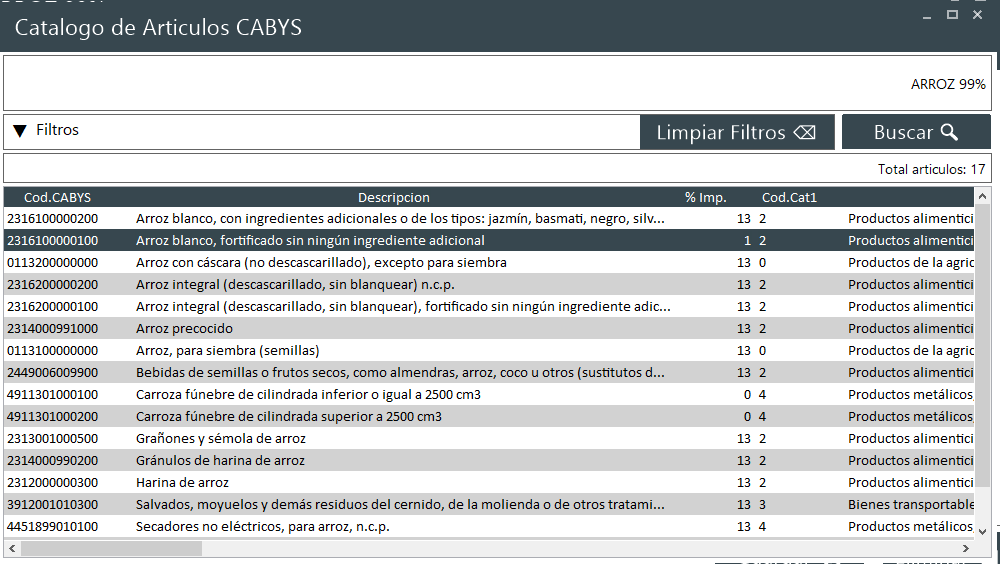Sort by the Cod.CABYS column header
The image size is (1000, 564).
pyautogui.click(x=57, y=197)
